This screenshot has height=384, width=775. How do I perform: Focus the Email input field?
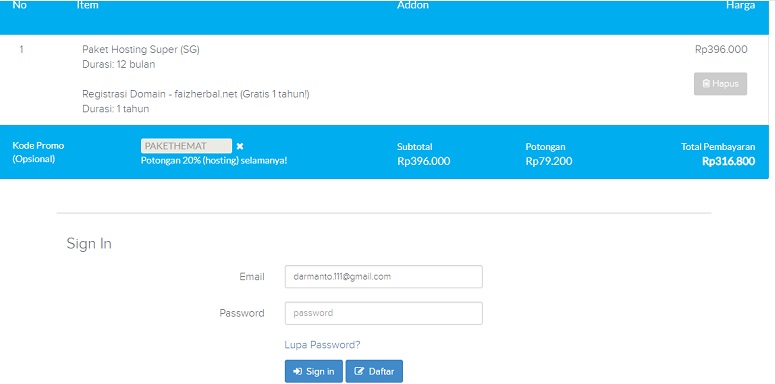click(384, 277)
